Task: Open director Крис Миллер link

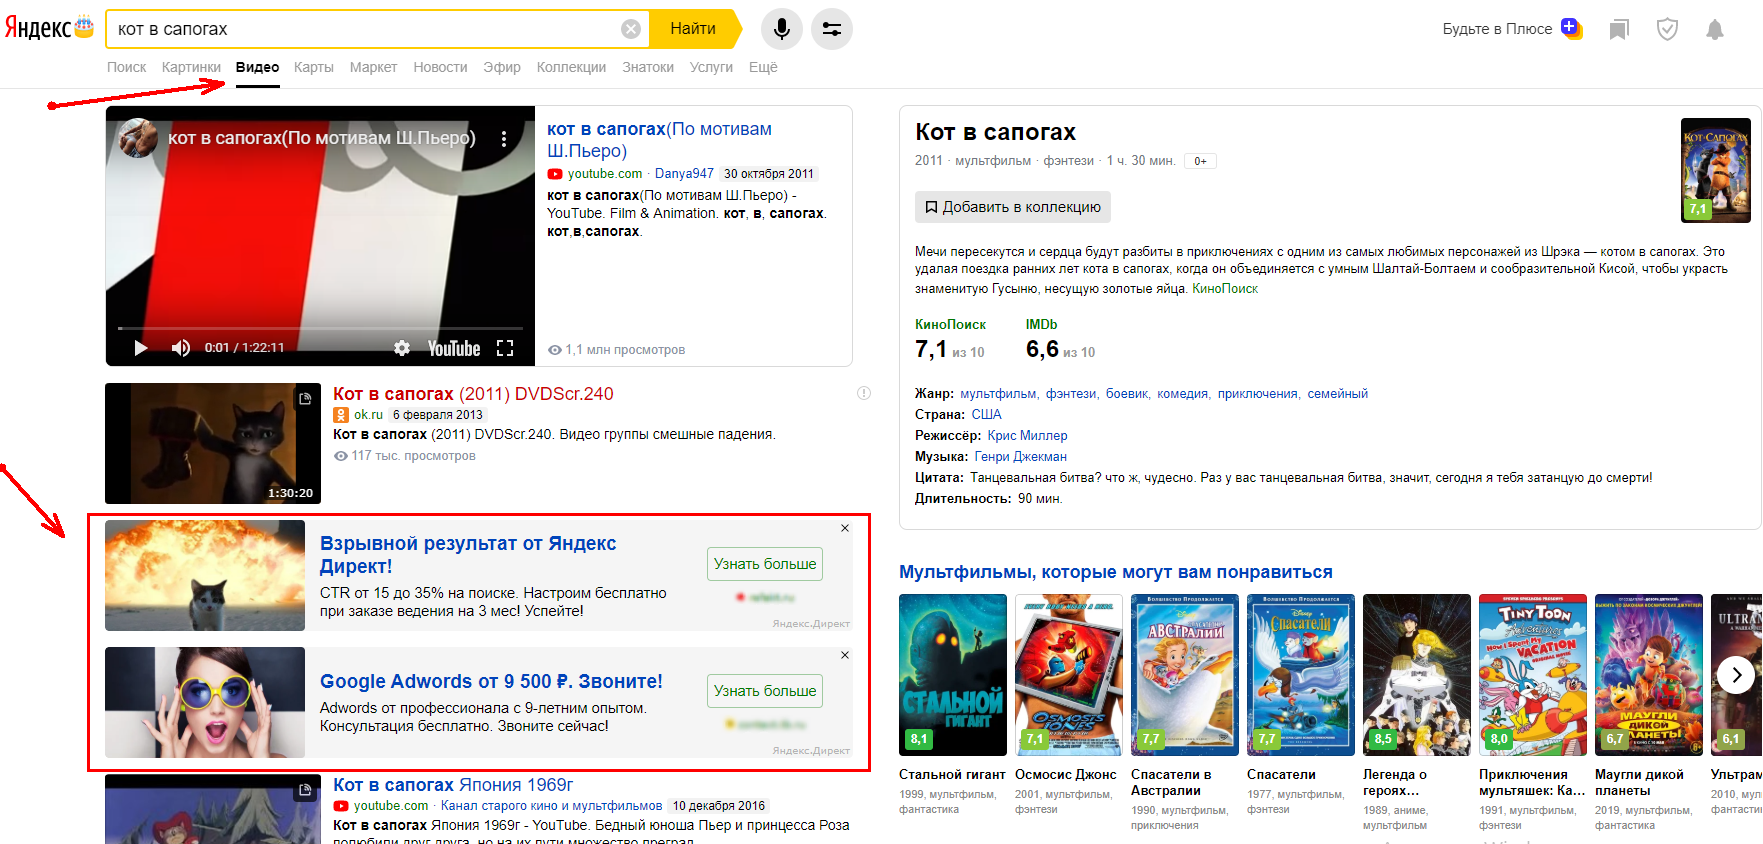Action: point(1027,436)
